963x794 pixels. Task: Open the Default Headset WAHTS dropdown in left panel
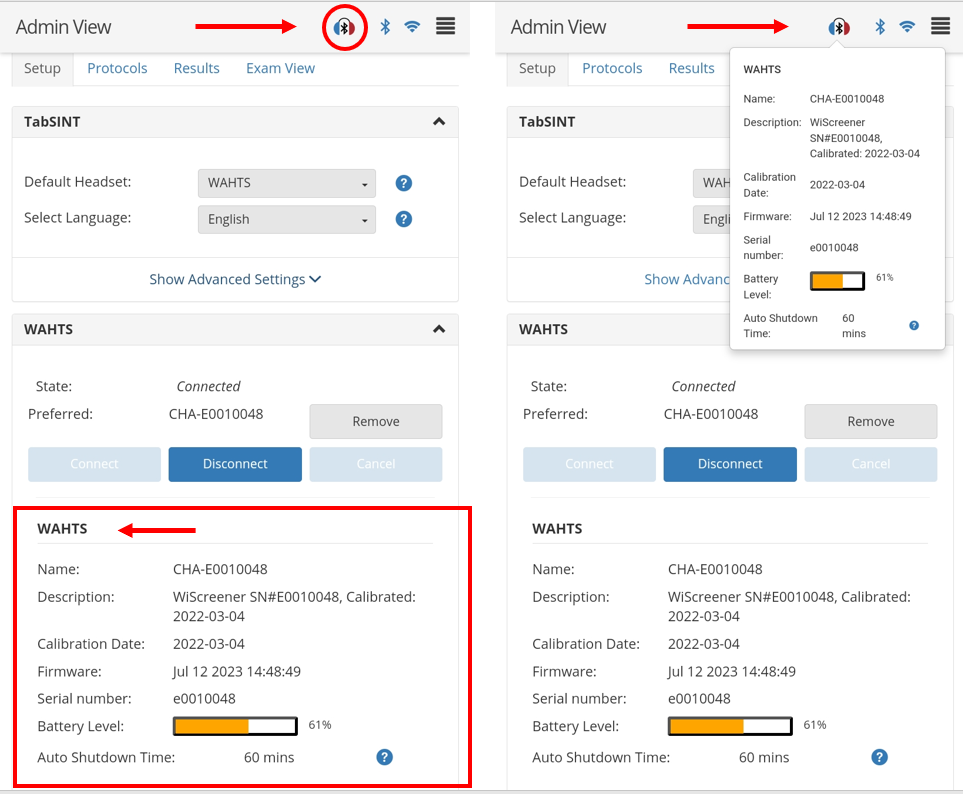(287, 183)
